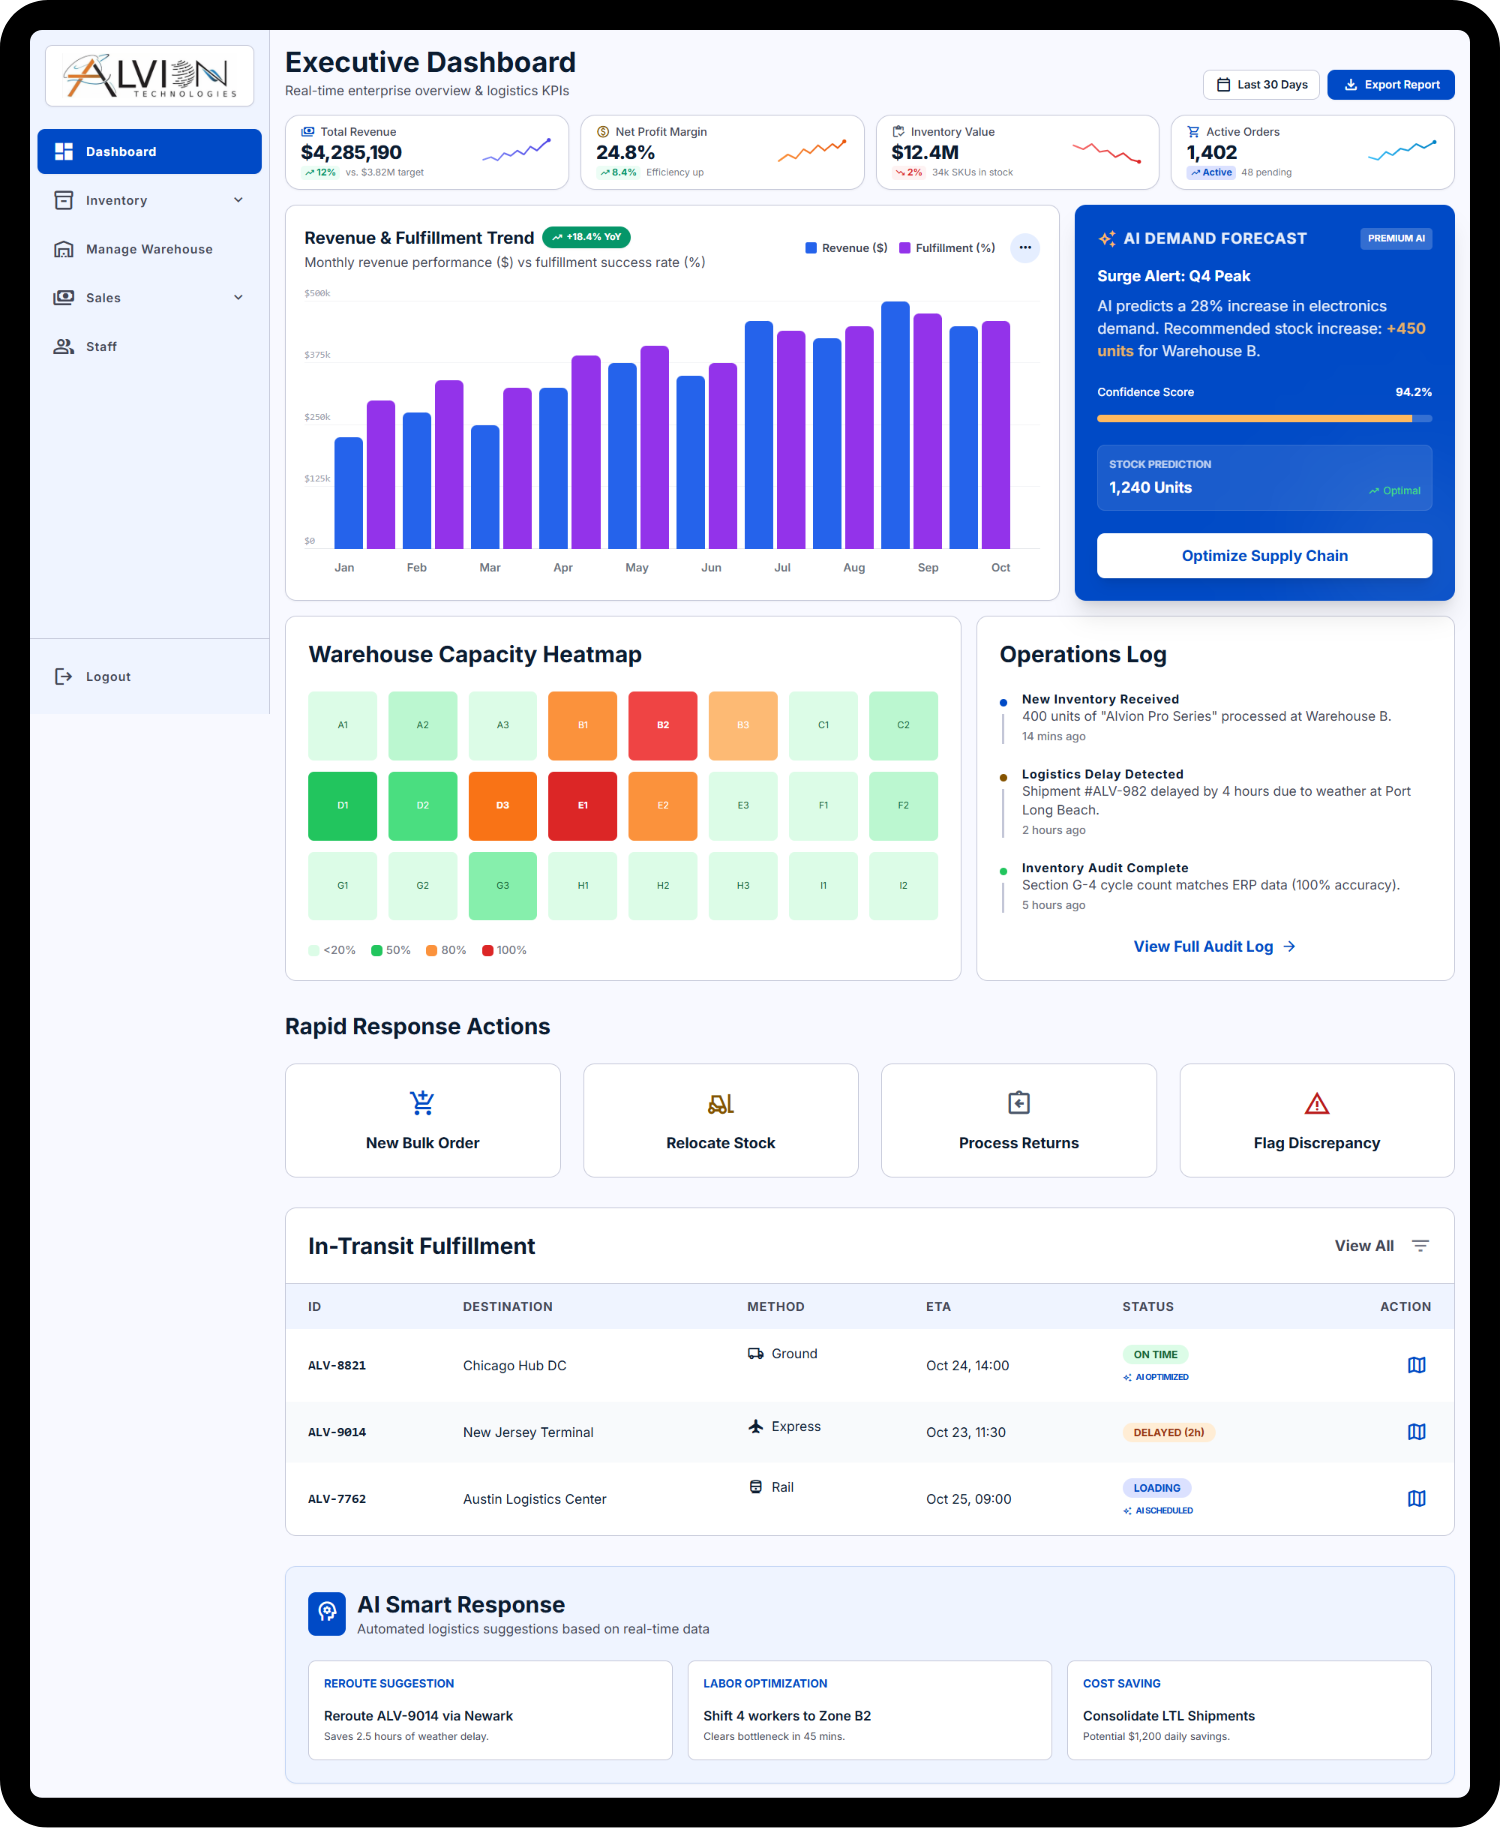Go to Manage Warehouse in sidebar
1500x1830 pixels.
(149, 249)
